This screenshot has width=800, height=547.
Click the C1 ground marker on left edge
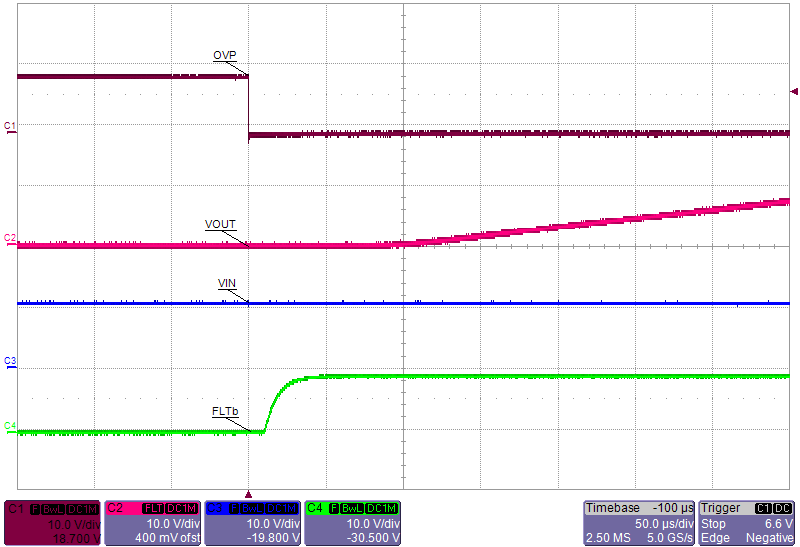[9, 126]
